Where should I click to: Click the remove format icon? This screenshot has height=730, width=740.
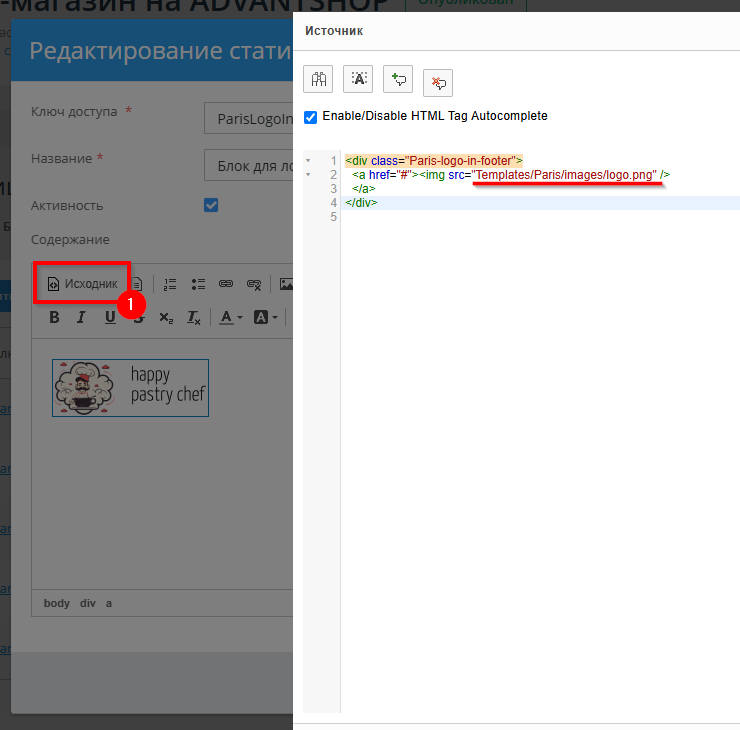(194, 318)
